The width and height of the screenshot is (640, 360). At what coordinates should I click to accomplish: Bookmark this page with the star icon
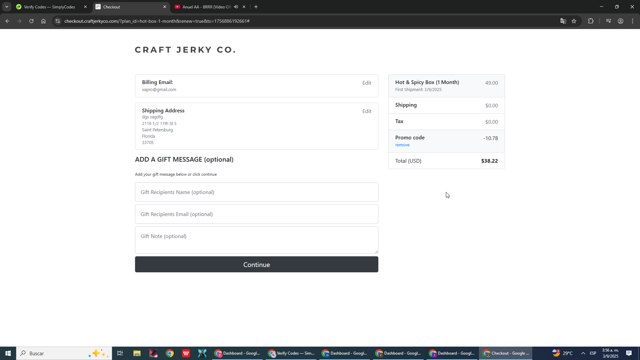point(574,21)
